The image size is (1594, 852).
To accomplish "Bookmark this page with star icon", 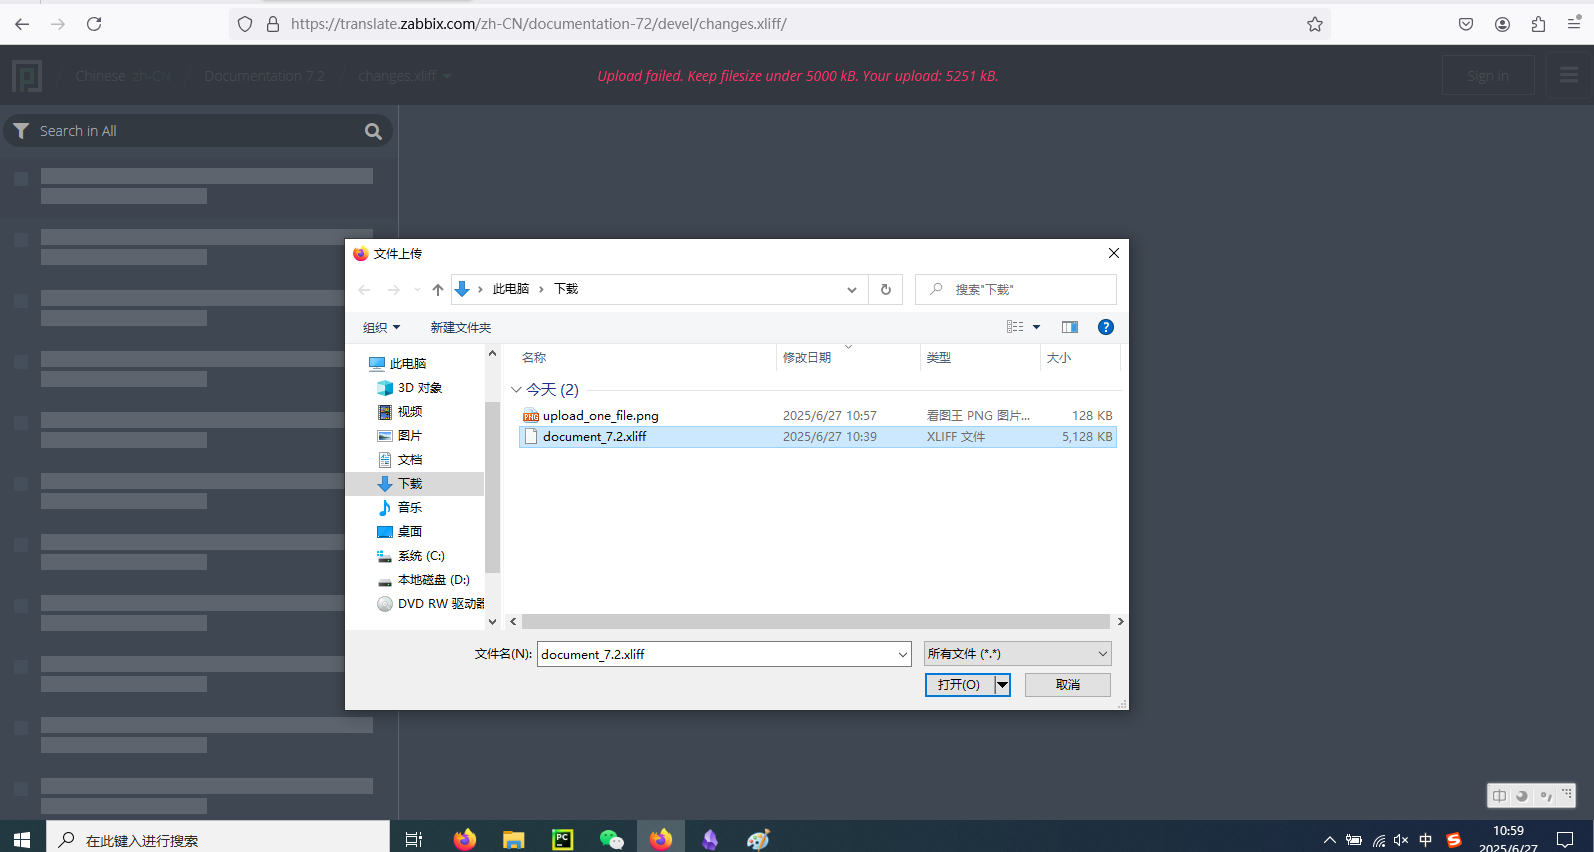I will tap(1315, 24).
